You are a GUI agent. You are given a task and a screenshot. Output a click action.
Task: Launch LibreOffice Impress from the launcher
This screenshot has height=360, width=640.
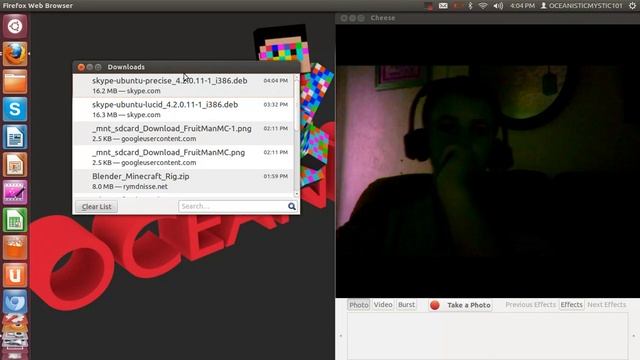click(15, 165)
